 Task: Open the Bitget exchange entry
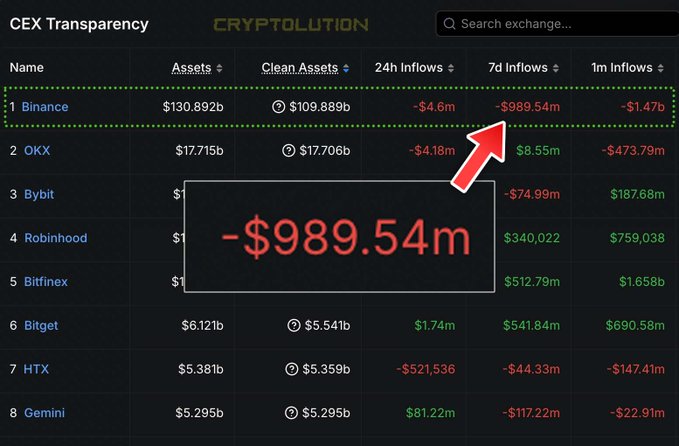(41, 325)
